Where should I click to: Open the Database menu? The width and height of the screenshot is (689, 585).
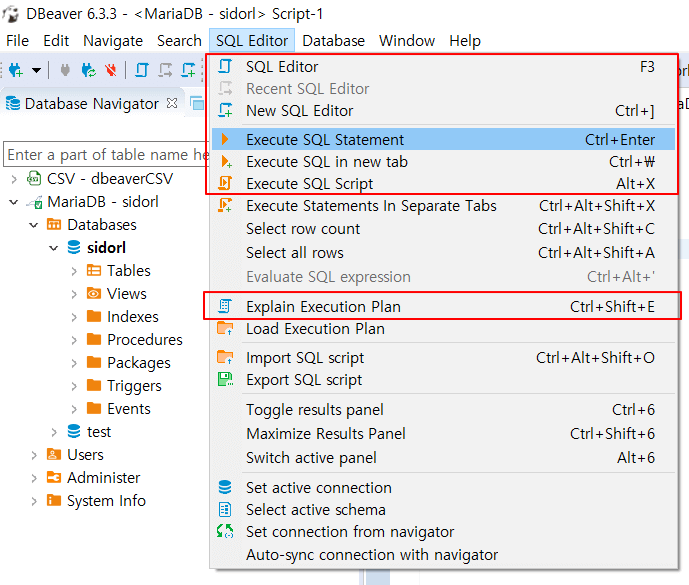click(x=334, y=40)
